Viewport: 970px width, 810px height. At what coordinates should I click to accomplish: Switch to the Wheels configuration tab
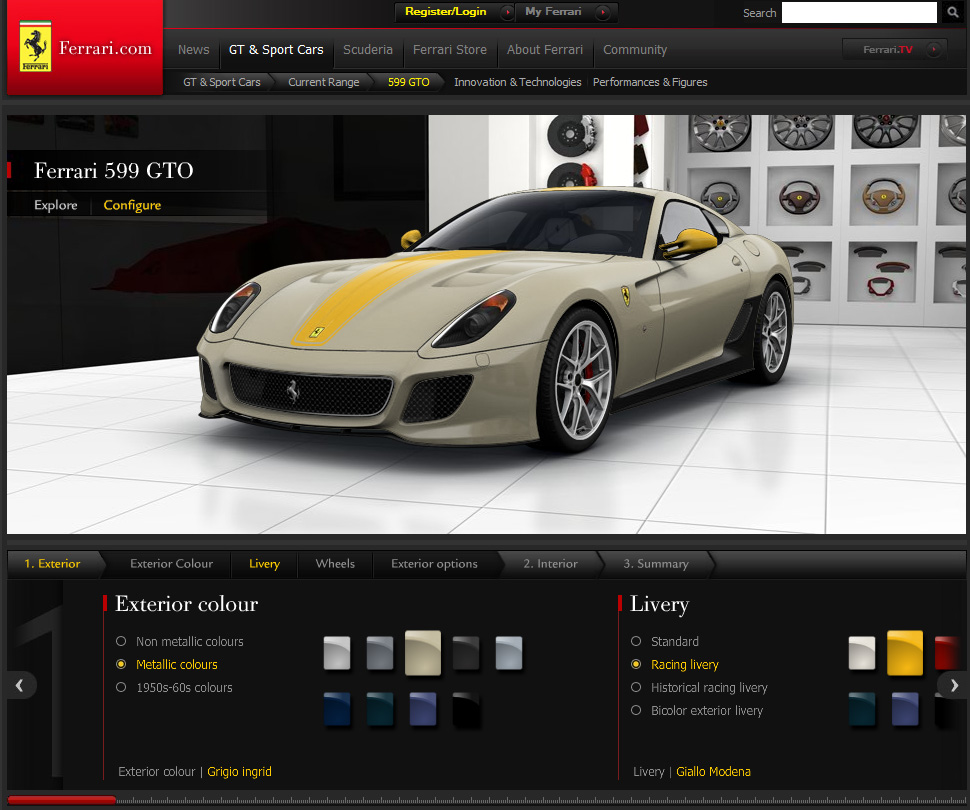(334, 564)
